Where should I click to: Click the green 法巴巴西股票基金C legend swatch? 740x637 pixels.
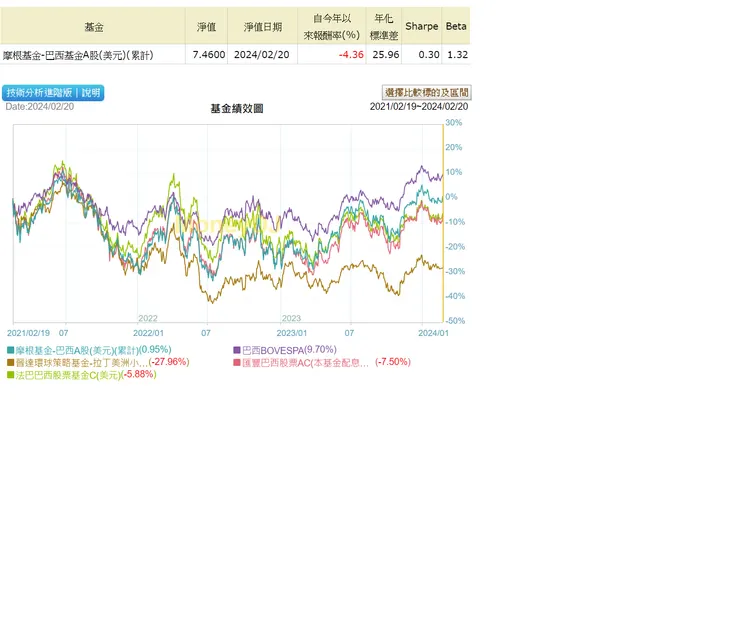pyautogui.click(x=10, y=375)
